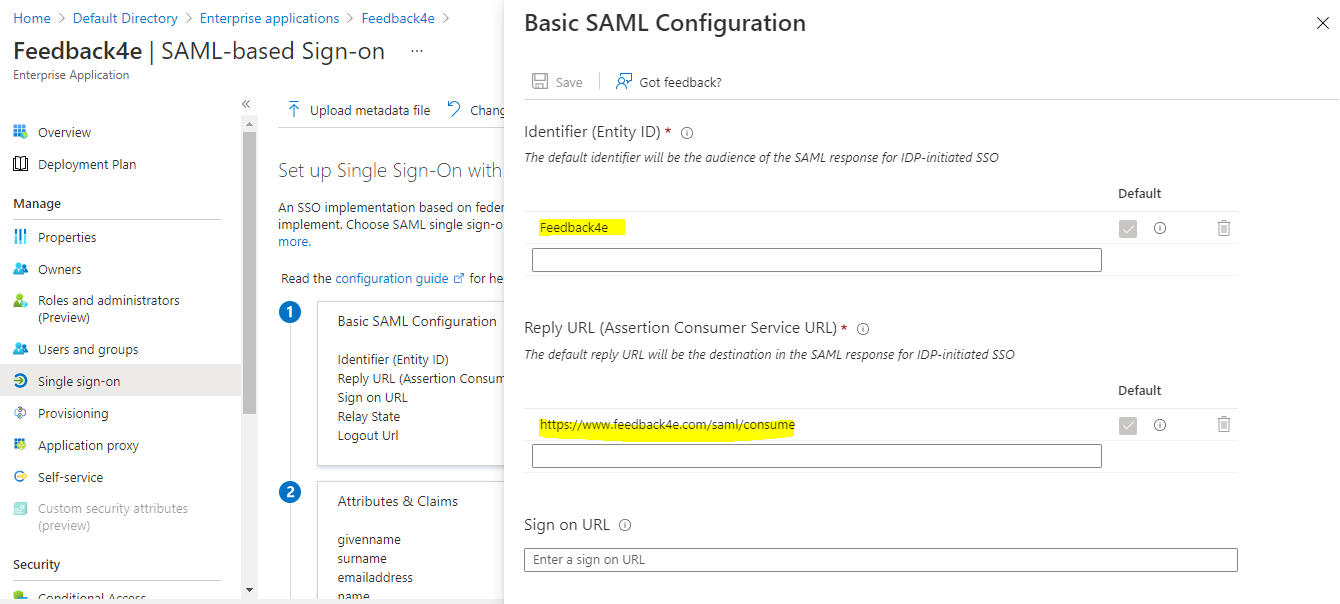1340x604 pixels.
Task: Open the configuration guide link
Action: [x=392, y=279]
